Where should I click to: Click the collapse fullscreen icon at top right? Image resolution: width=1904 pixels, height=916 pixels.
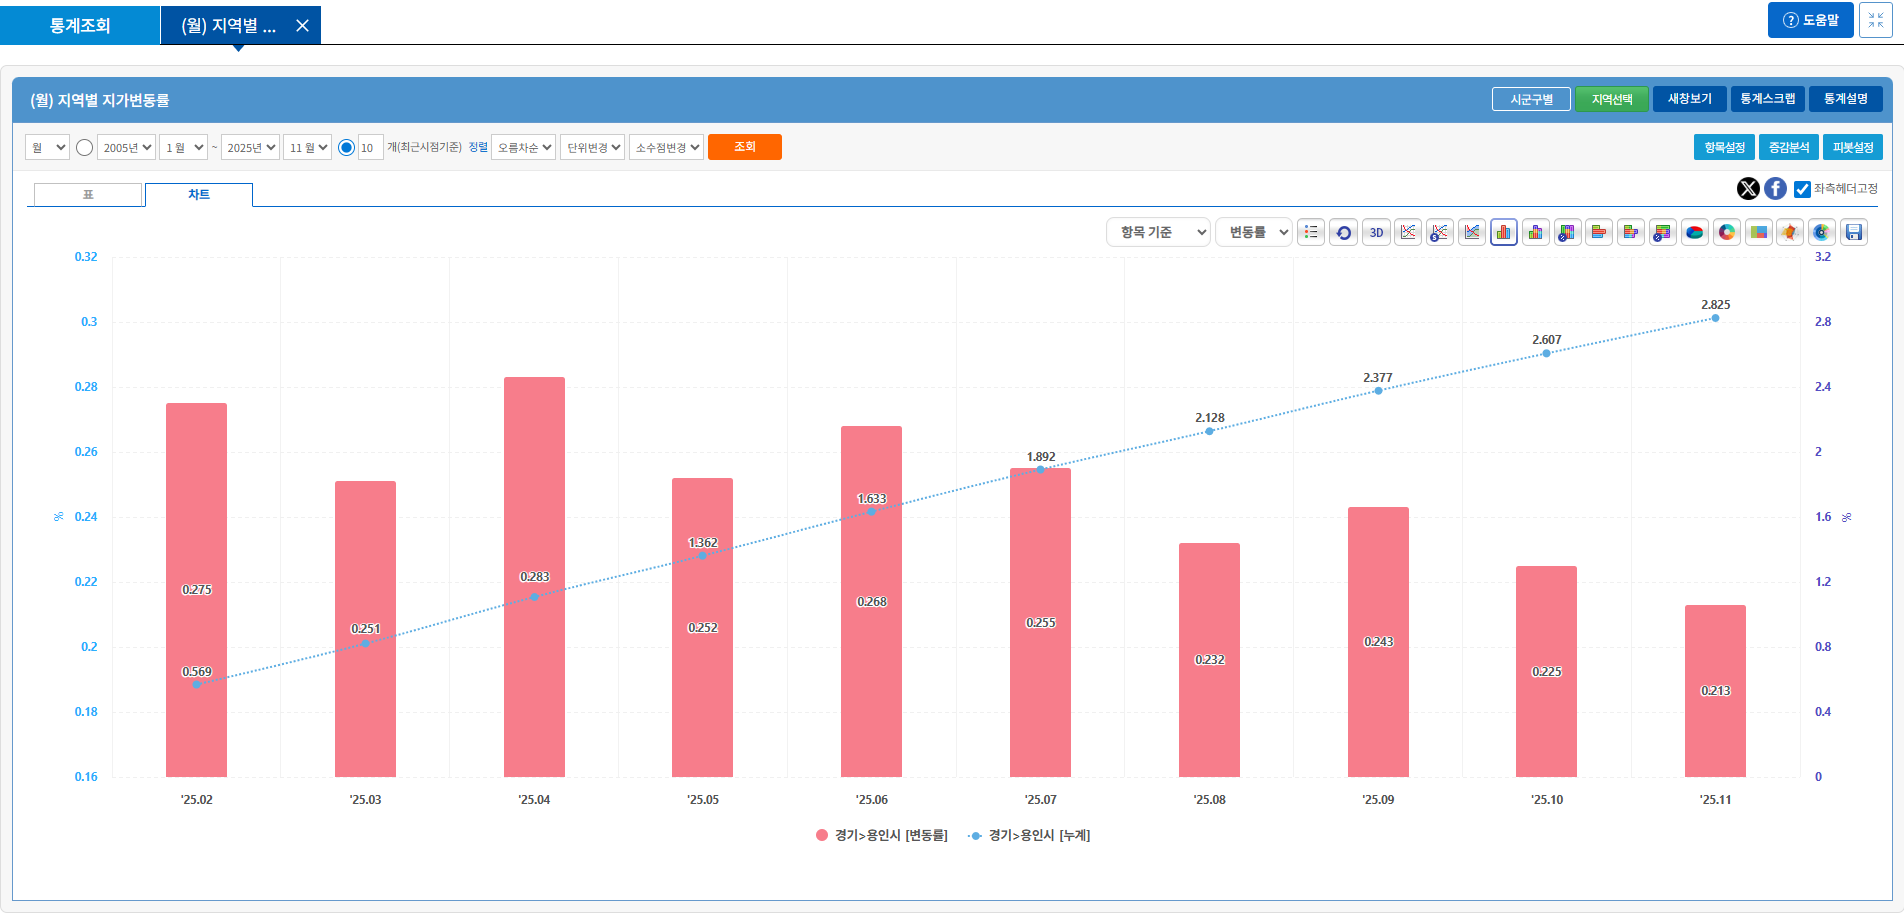pyautogui.click(x=1875, y=20)
